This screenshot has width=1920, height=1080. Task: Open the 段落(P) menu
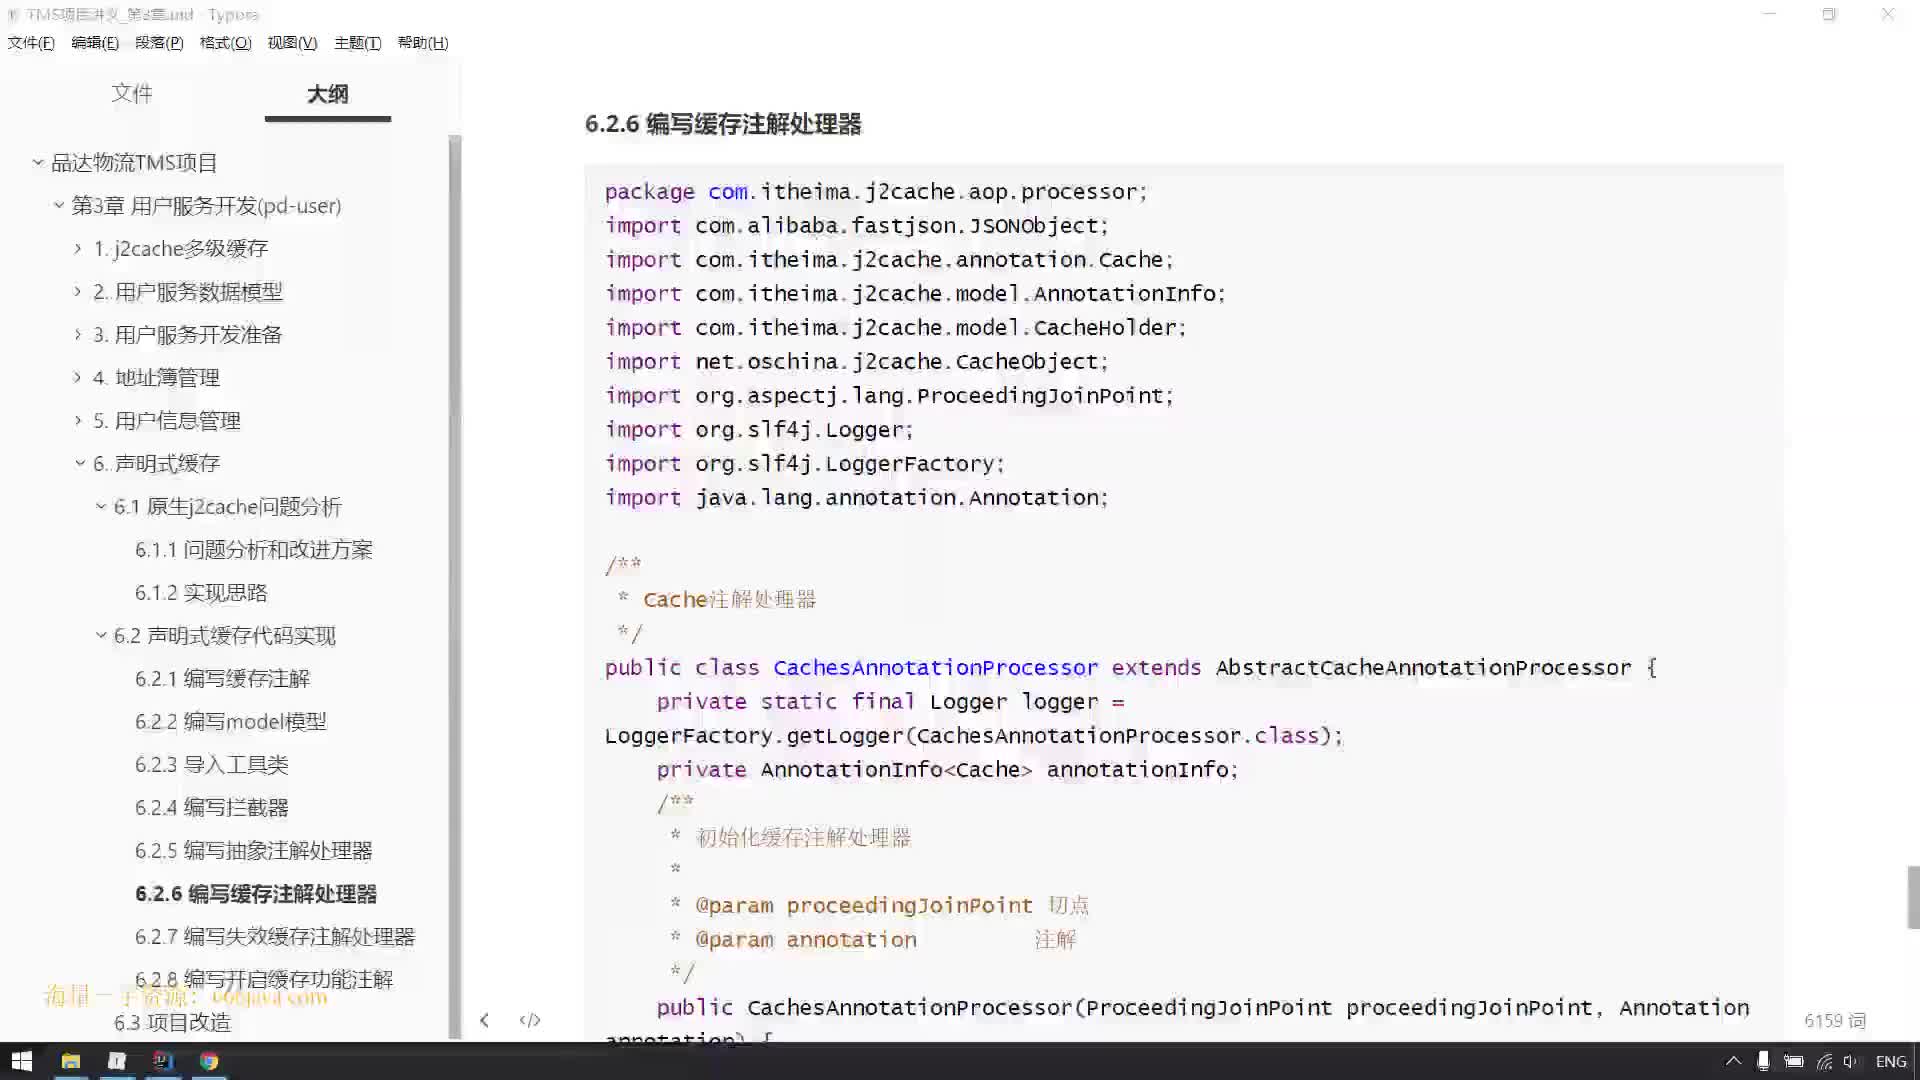tap(159, 43)
